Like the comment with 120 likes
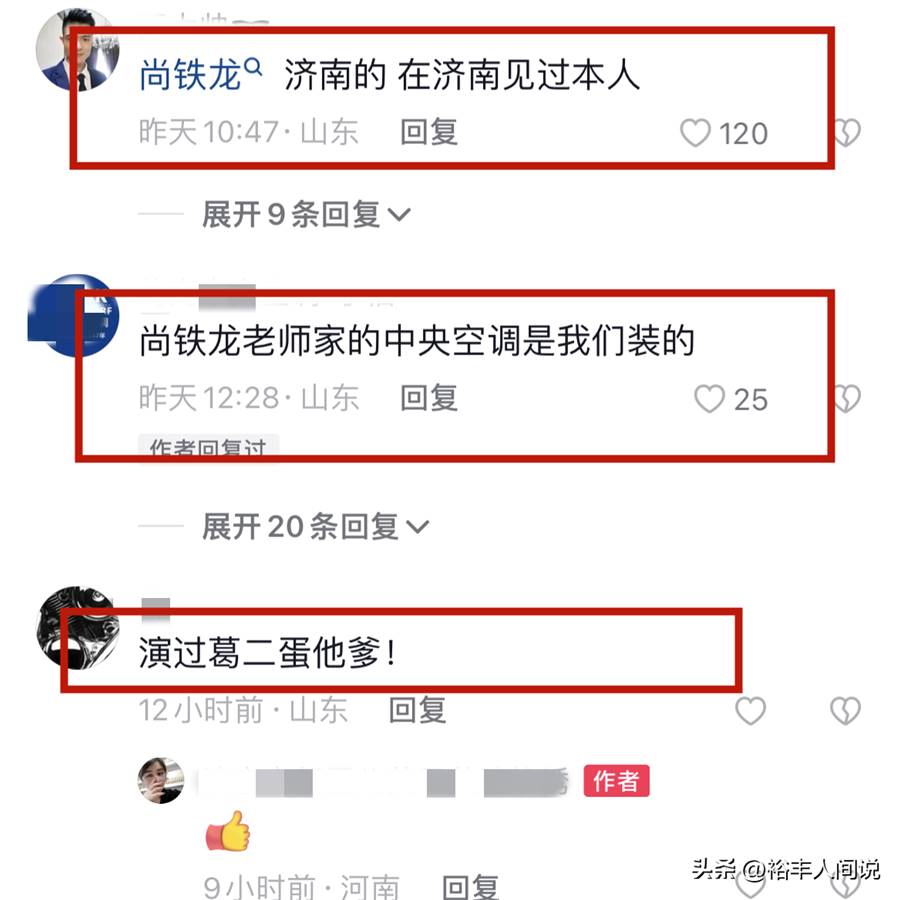Viewport: 900px width, 900px height. pos(695,133)
